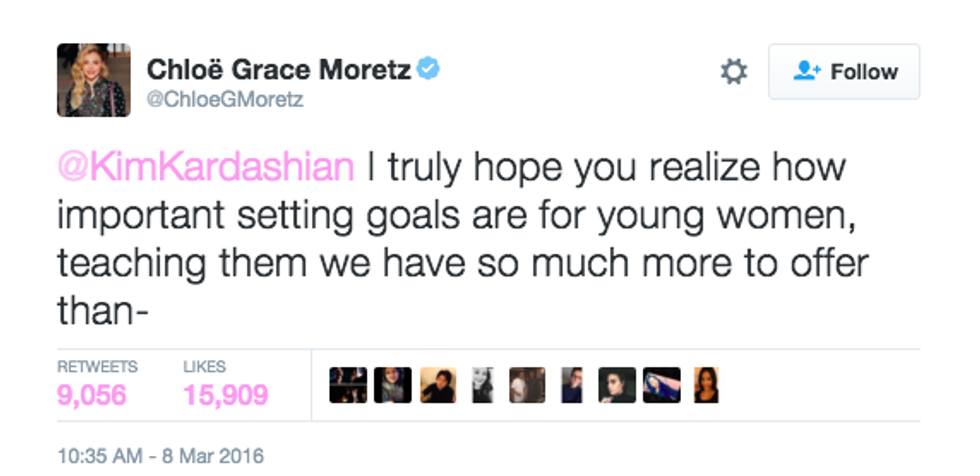Open the 10:35 AM - 8 Mar 2016 timestamp
The image size is (980, 476).
160,456
